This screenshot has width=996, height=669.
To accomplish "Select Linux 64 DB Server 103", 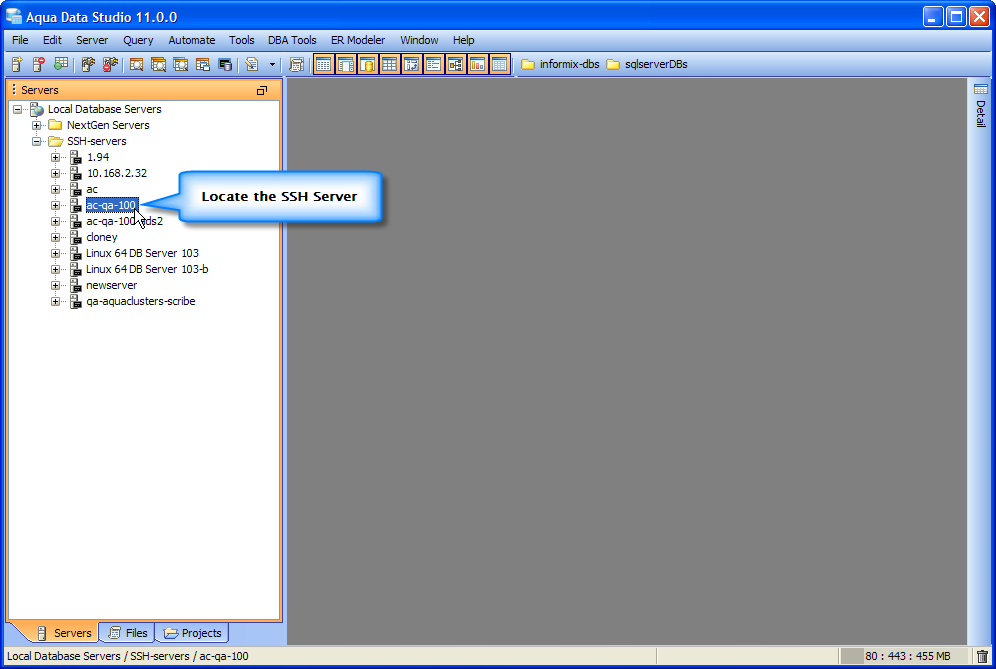I will pos(142,253).
